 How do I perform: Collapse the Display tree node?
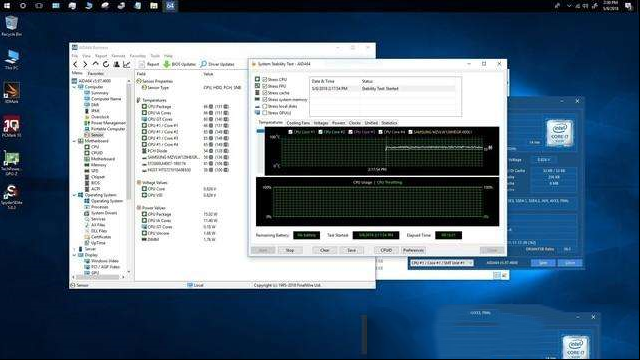click(x=74, y=255)
